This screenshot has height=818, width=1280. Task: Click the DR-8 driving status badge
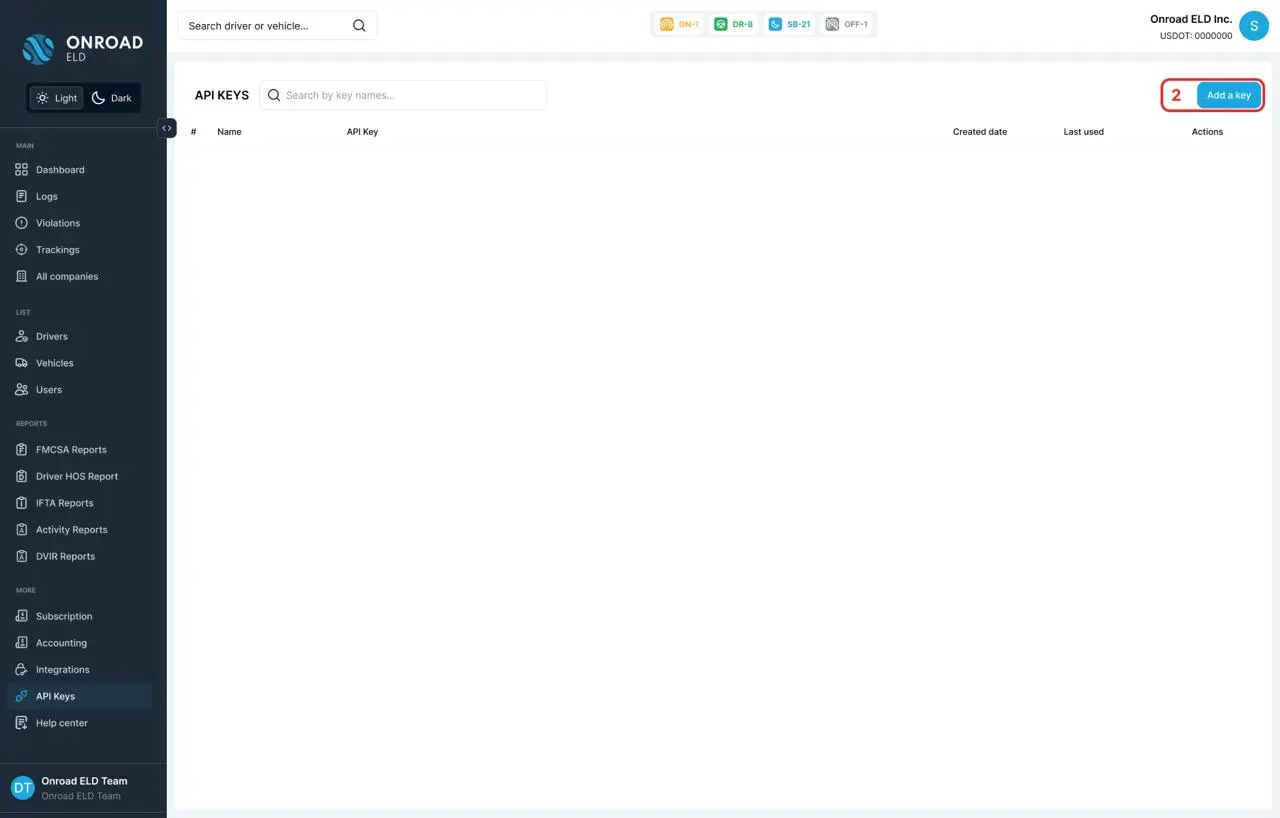point(734,24)
